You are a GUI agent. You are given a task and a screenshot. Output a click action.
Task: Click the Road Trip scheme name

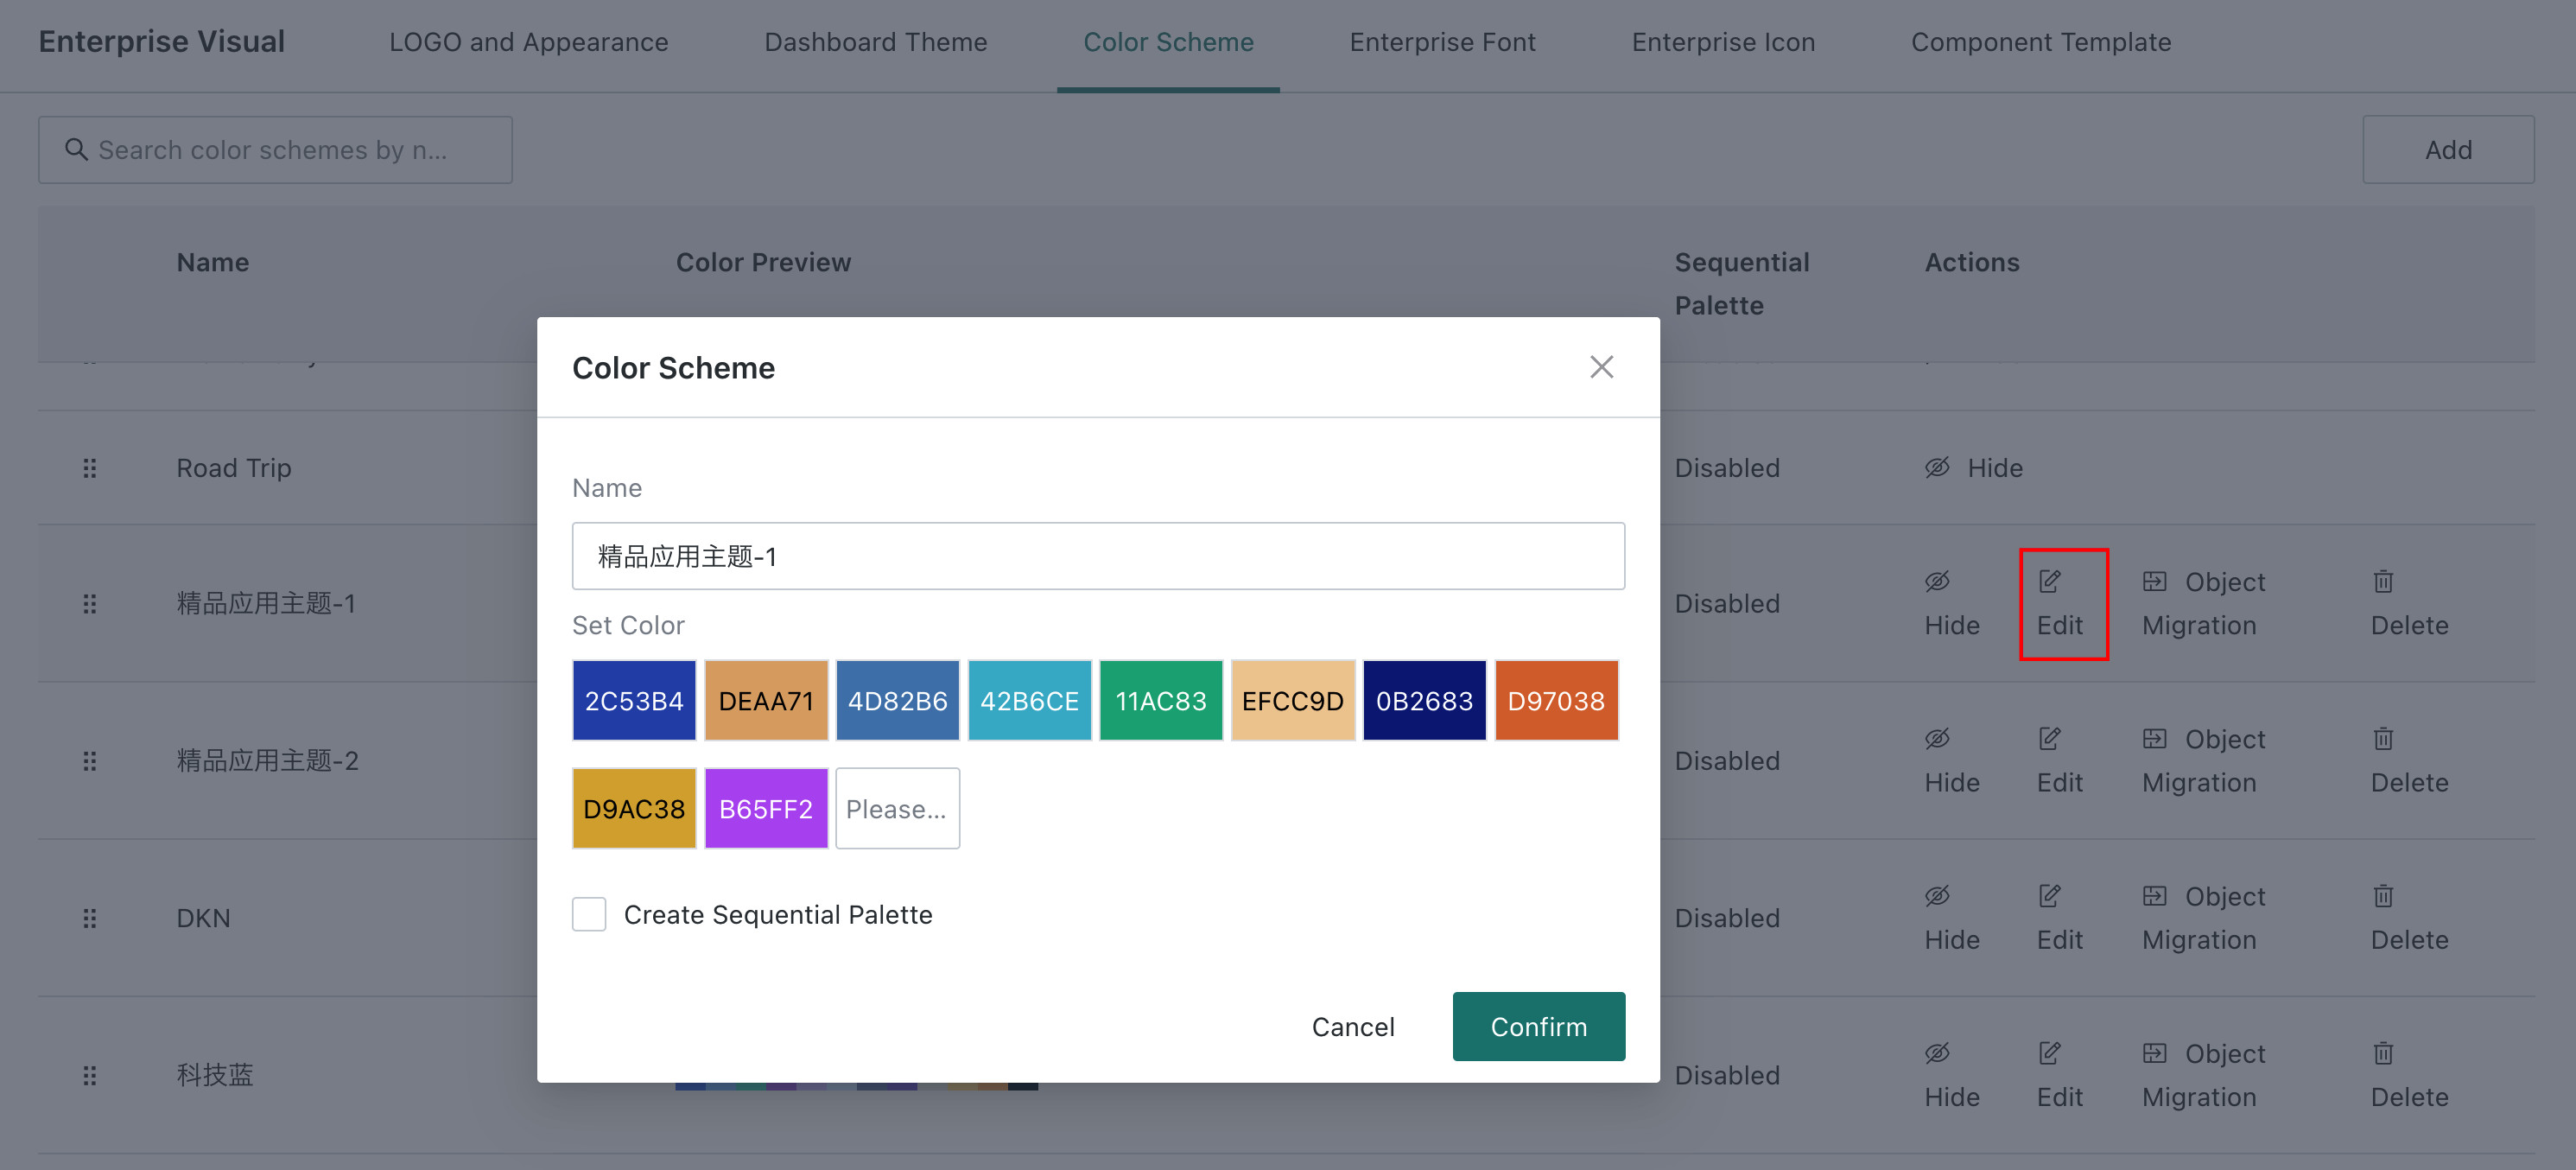[x=234, y=468]
